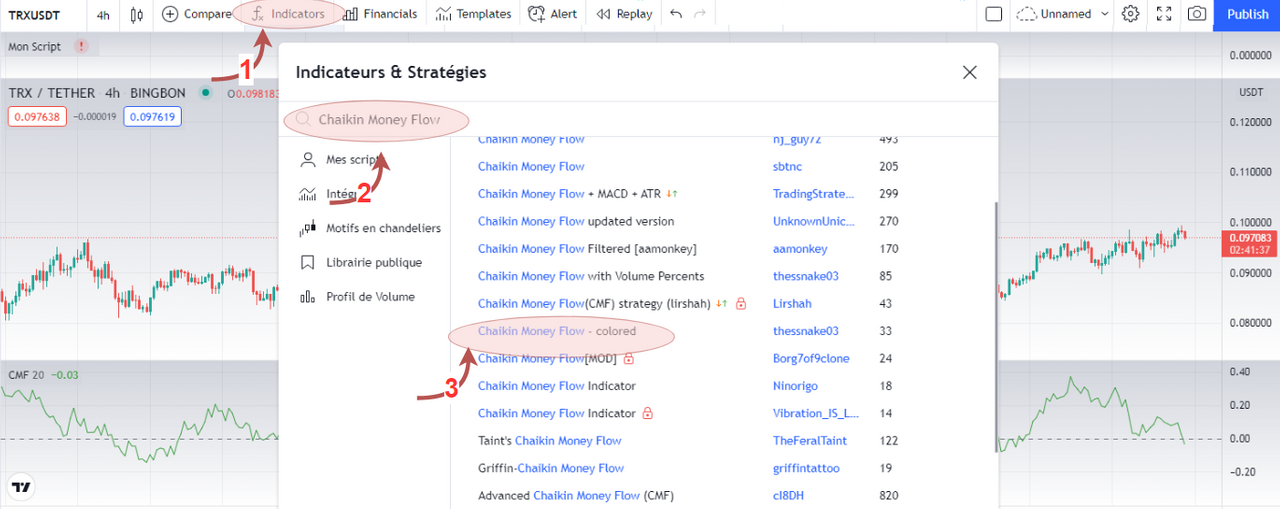Open author aamonkey profile
Viewport: 1280px width, 509px height.
coord(800,248)
